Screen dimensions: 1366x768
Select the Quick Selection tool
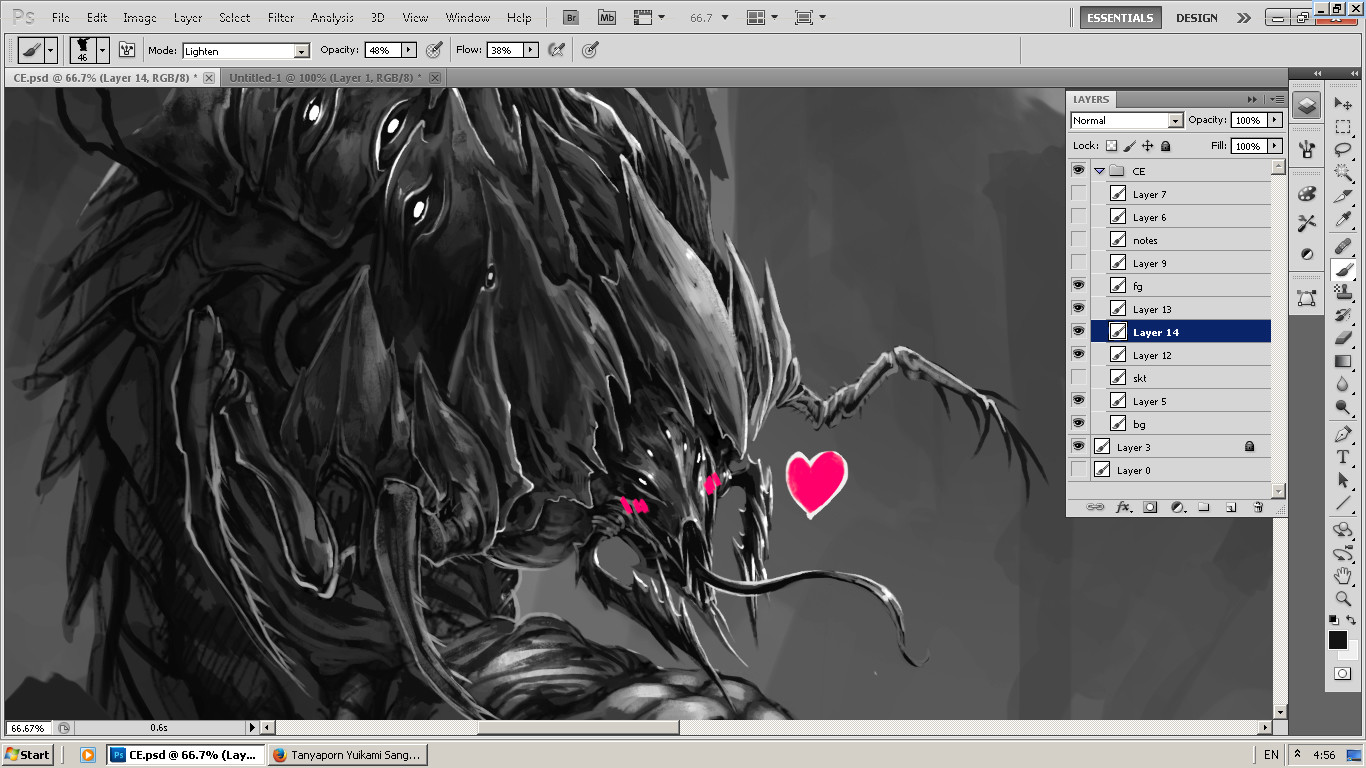[x=1342, y=173]
